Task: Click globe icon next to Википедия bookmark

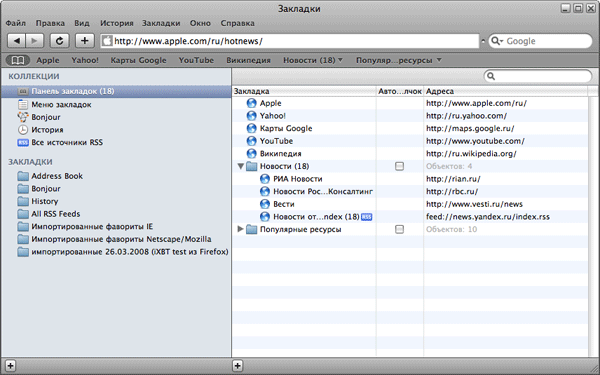Action: 251,153
